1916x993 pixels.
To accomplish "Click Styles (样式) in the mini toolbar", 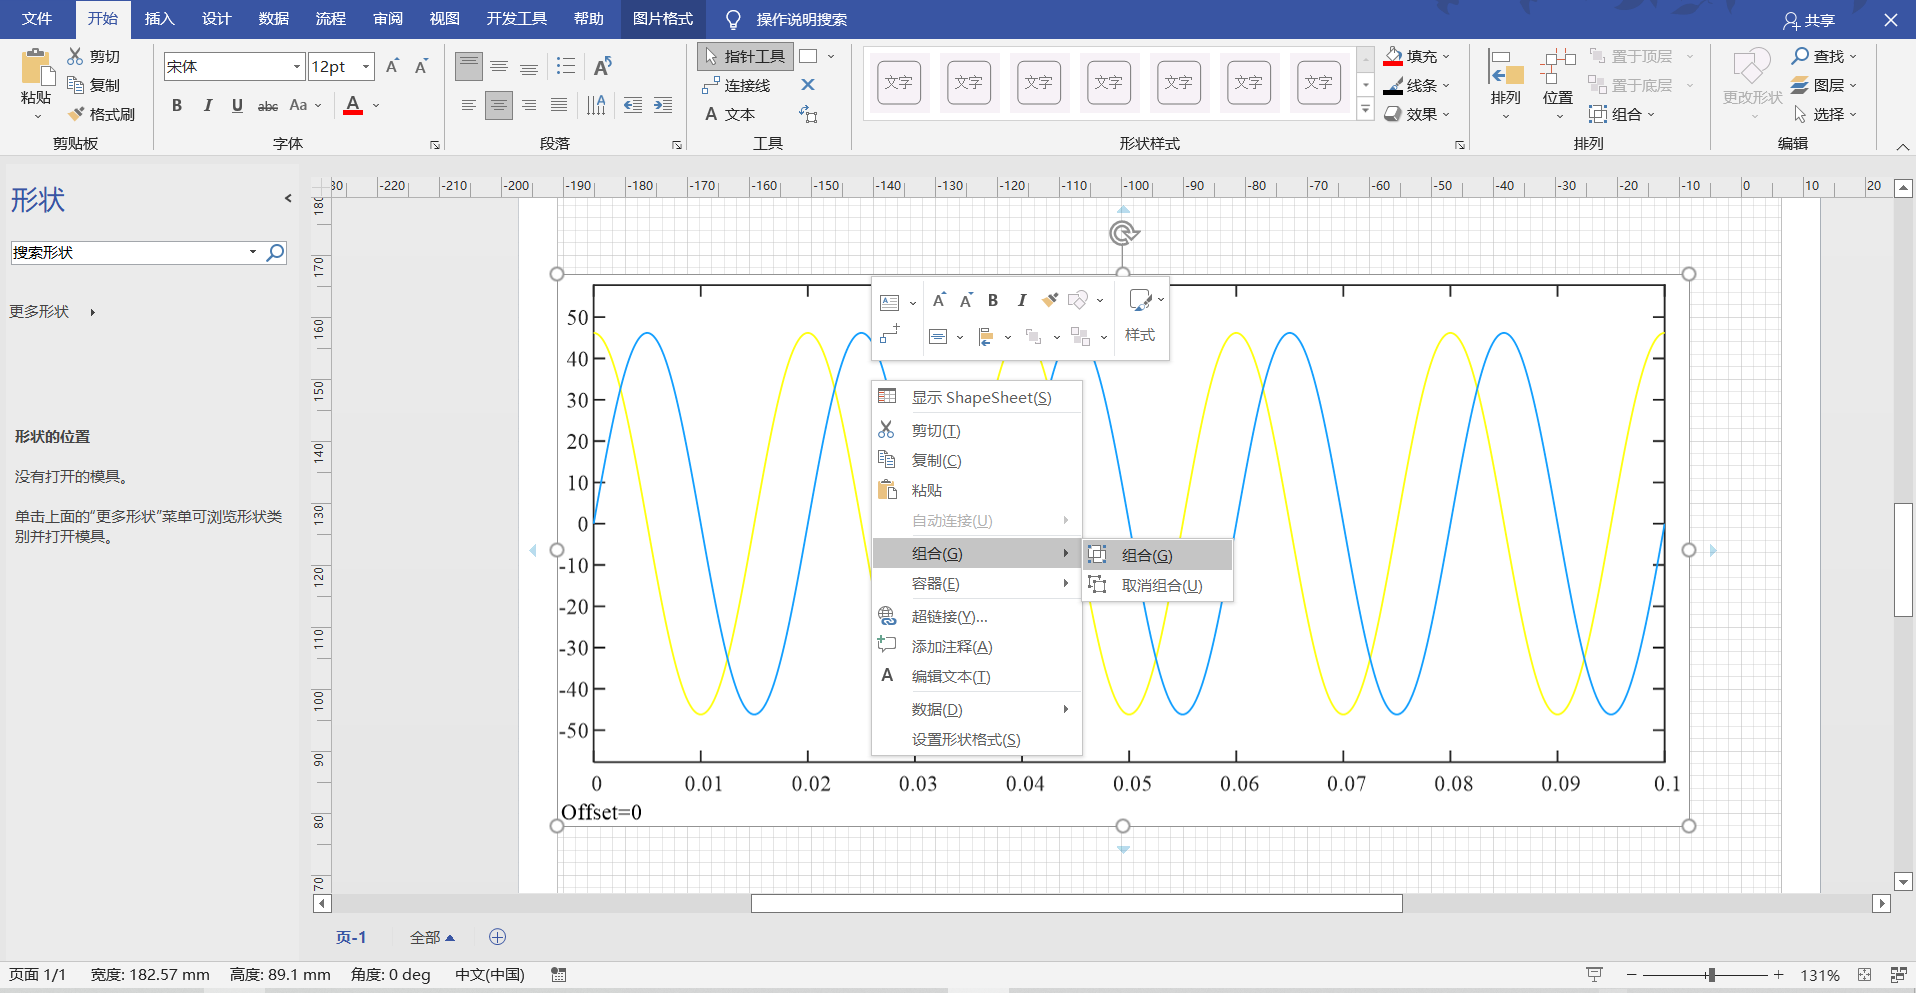I will (1140, 317).
